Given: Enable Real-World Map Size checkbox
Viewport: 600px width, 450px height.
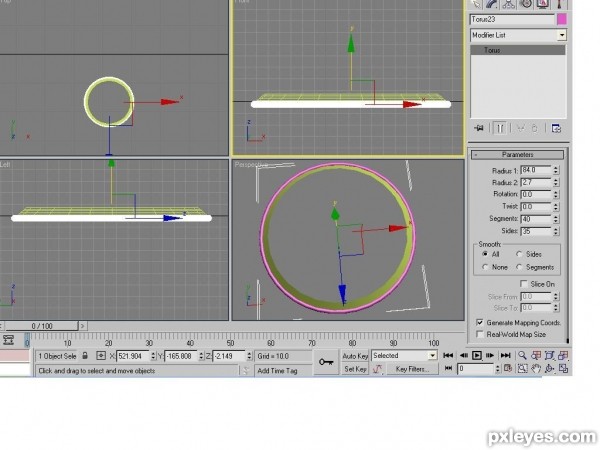Looking at the screenshot, I should 480,334.
